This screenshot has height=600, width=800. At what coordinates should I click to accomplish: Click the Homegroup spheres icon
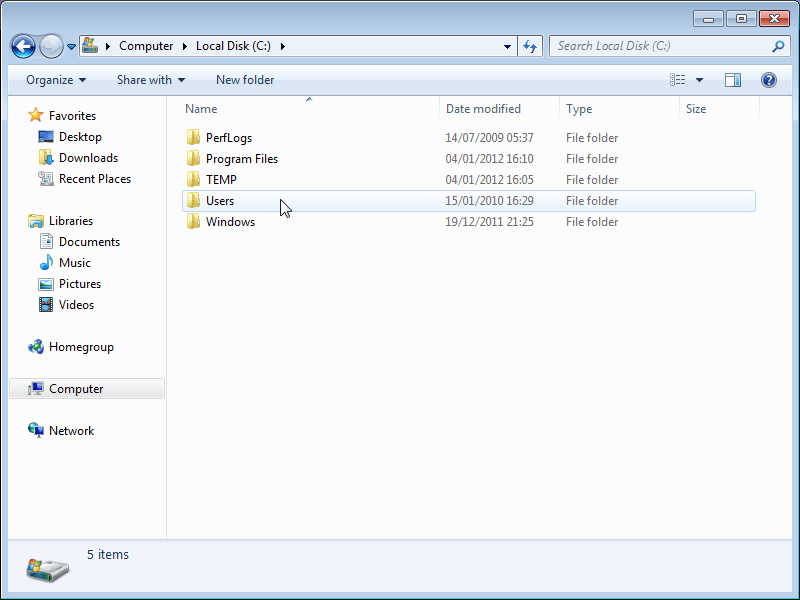coord(36,347)
